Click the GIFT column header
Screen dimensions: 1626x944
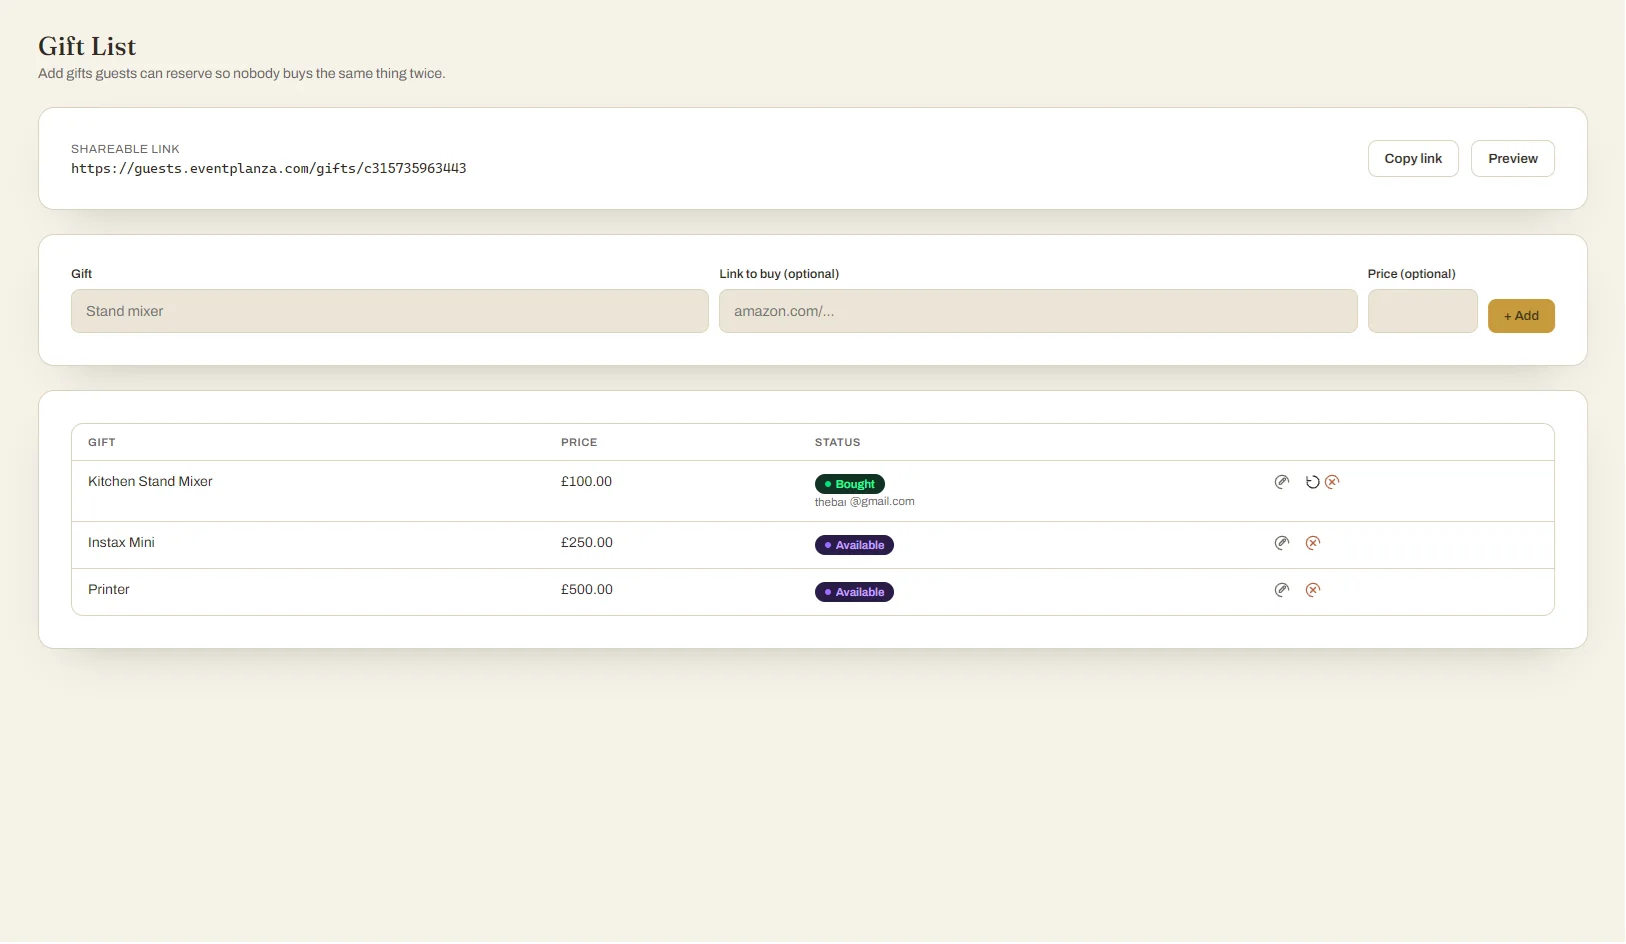102,442
